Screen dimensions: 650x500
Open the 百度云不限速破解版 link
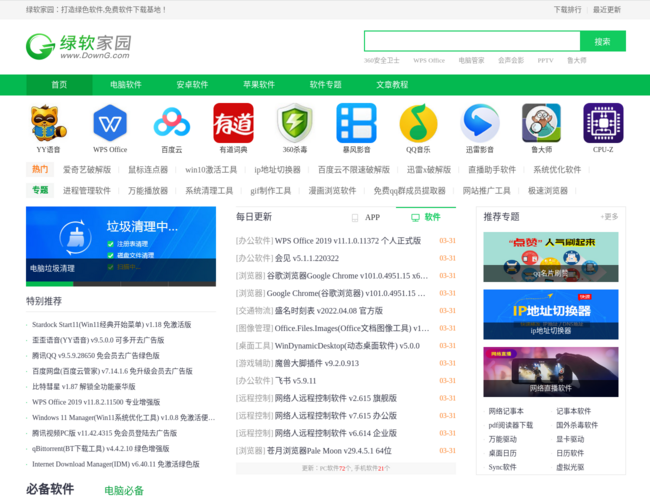[354, 170]
